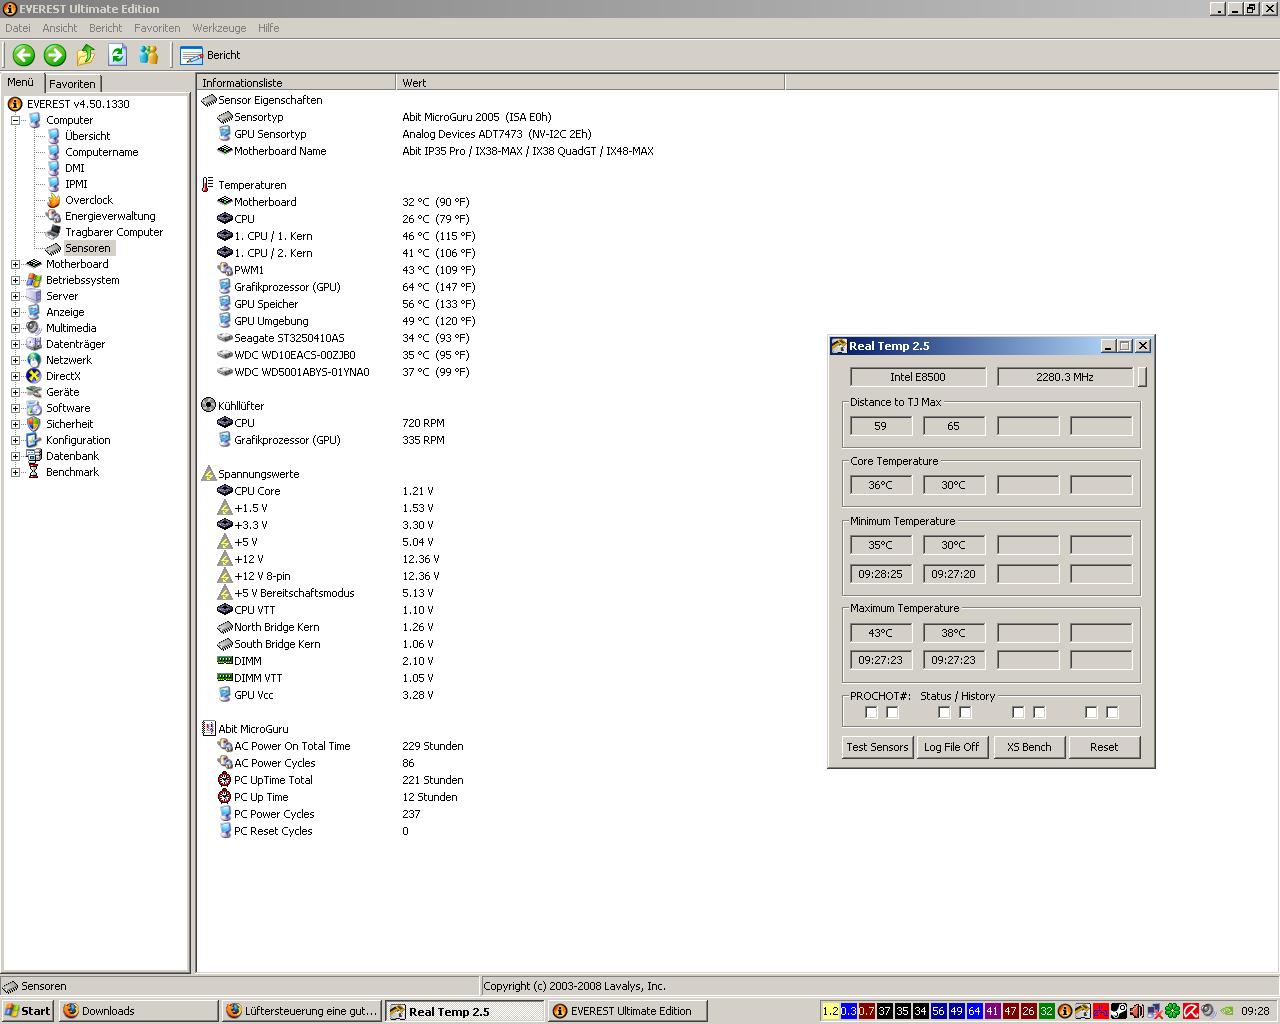The image size is (1280, 1024).
Task: Click the green ICQ flower tray icon
Action: (x=1172, y=1011)
